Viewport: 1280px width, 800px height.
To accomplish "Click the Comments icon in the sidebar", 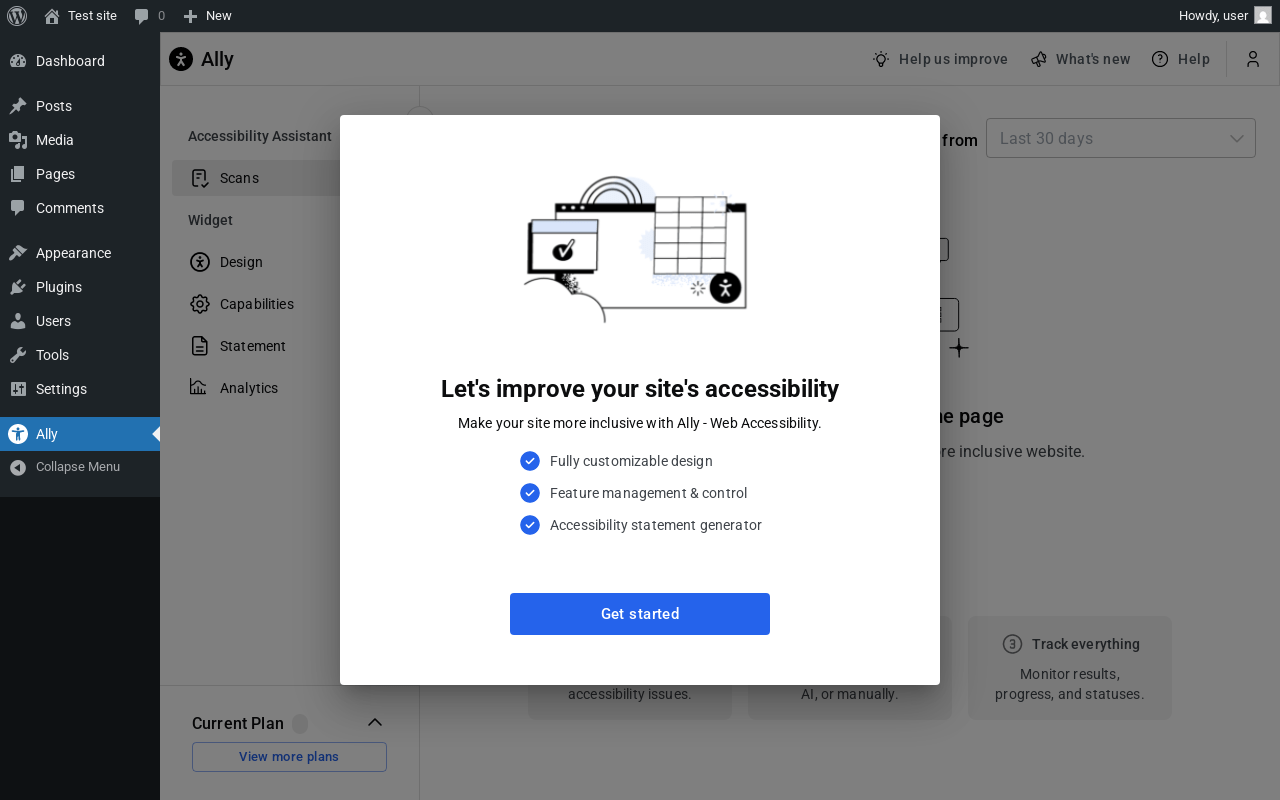I will (18, 208).
